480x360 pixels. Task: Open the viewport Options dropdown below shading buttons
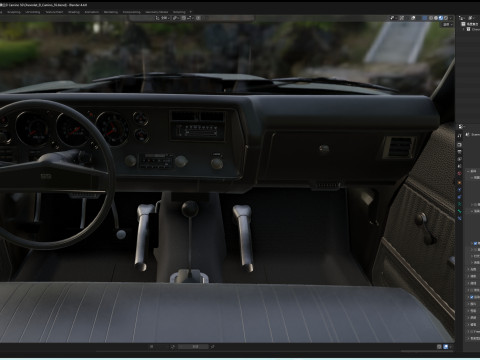(x=447, y=25)
